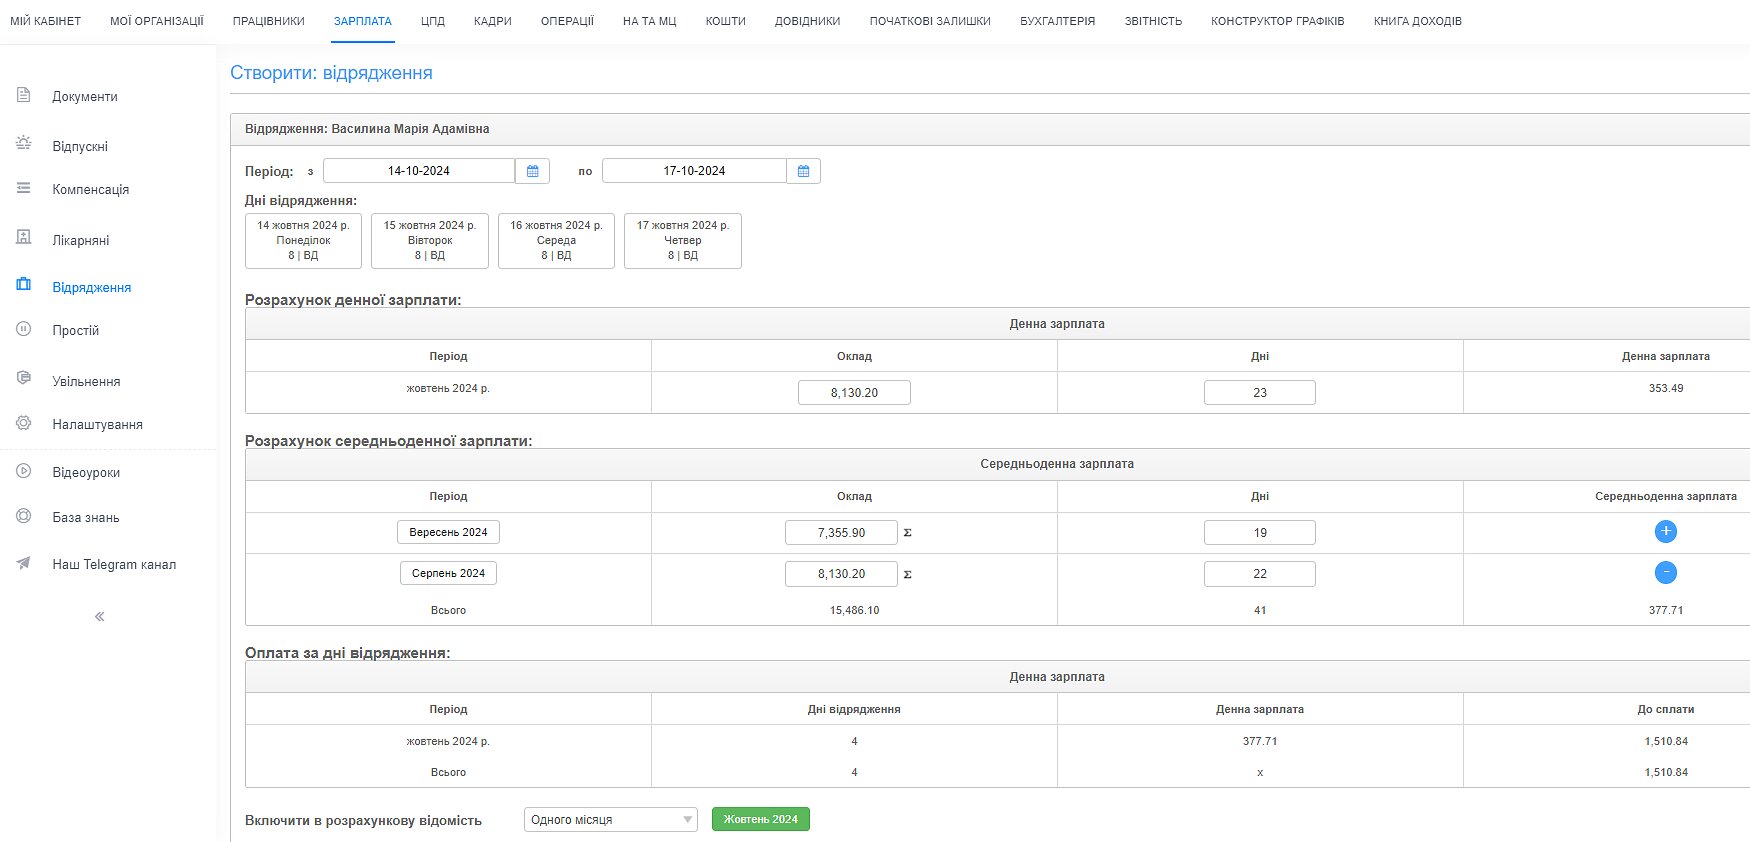The width and height of the screenshot is (1750, 842).
Task: Open ПОЧАТКОВІ ЗАЛИШКИ menu item
Action: coord(930,21)
